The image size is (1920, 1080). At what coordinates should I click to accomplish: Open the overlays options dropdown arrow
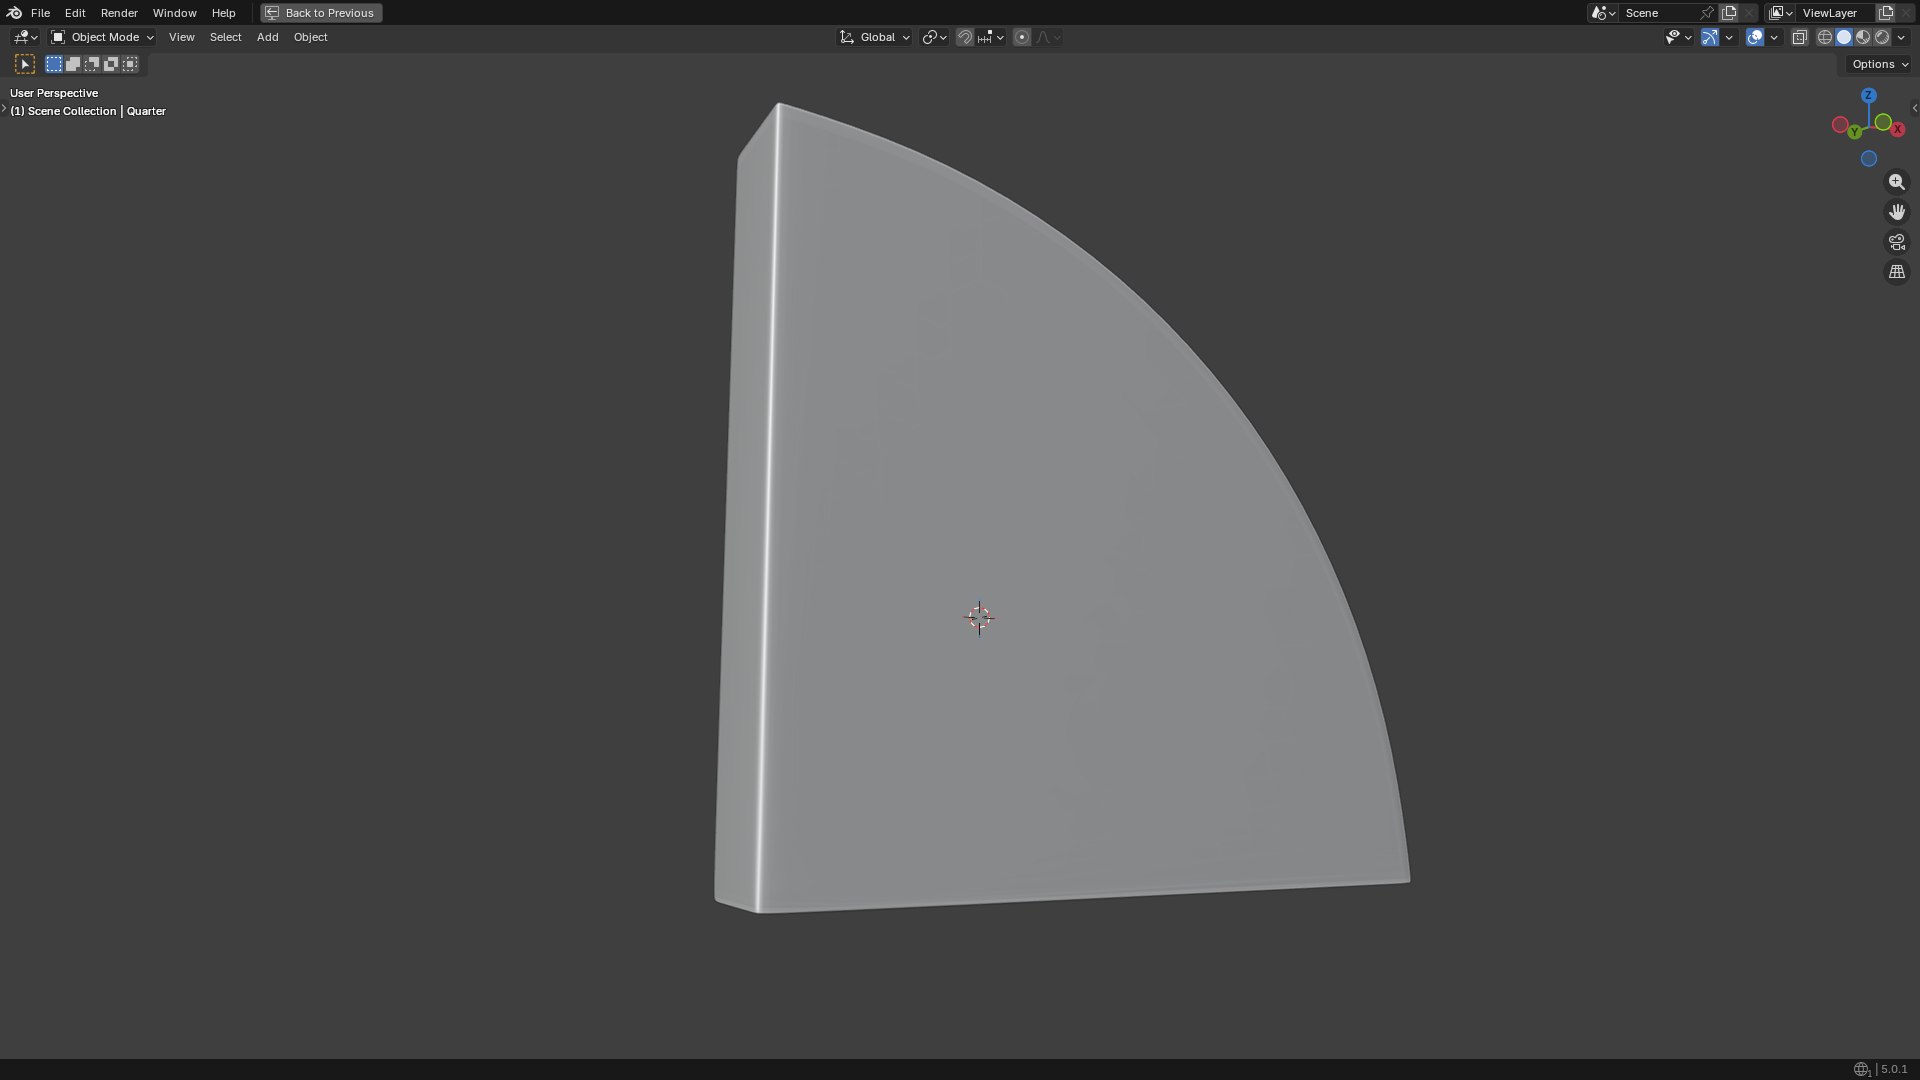tap(1774, 37)
